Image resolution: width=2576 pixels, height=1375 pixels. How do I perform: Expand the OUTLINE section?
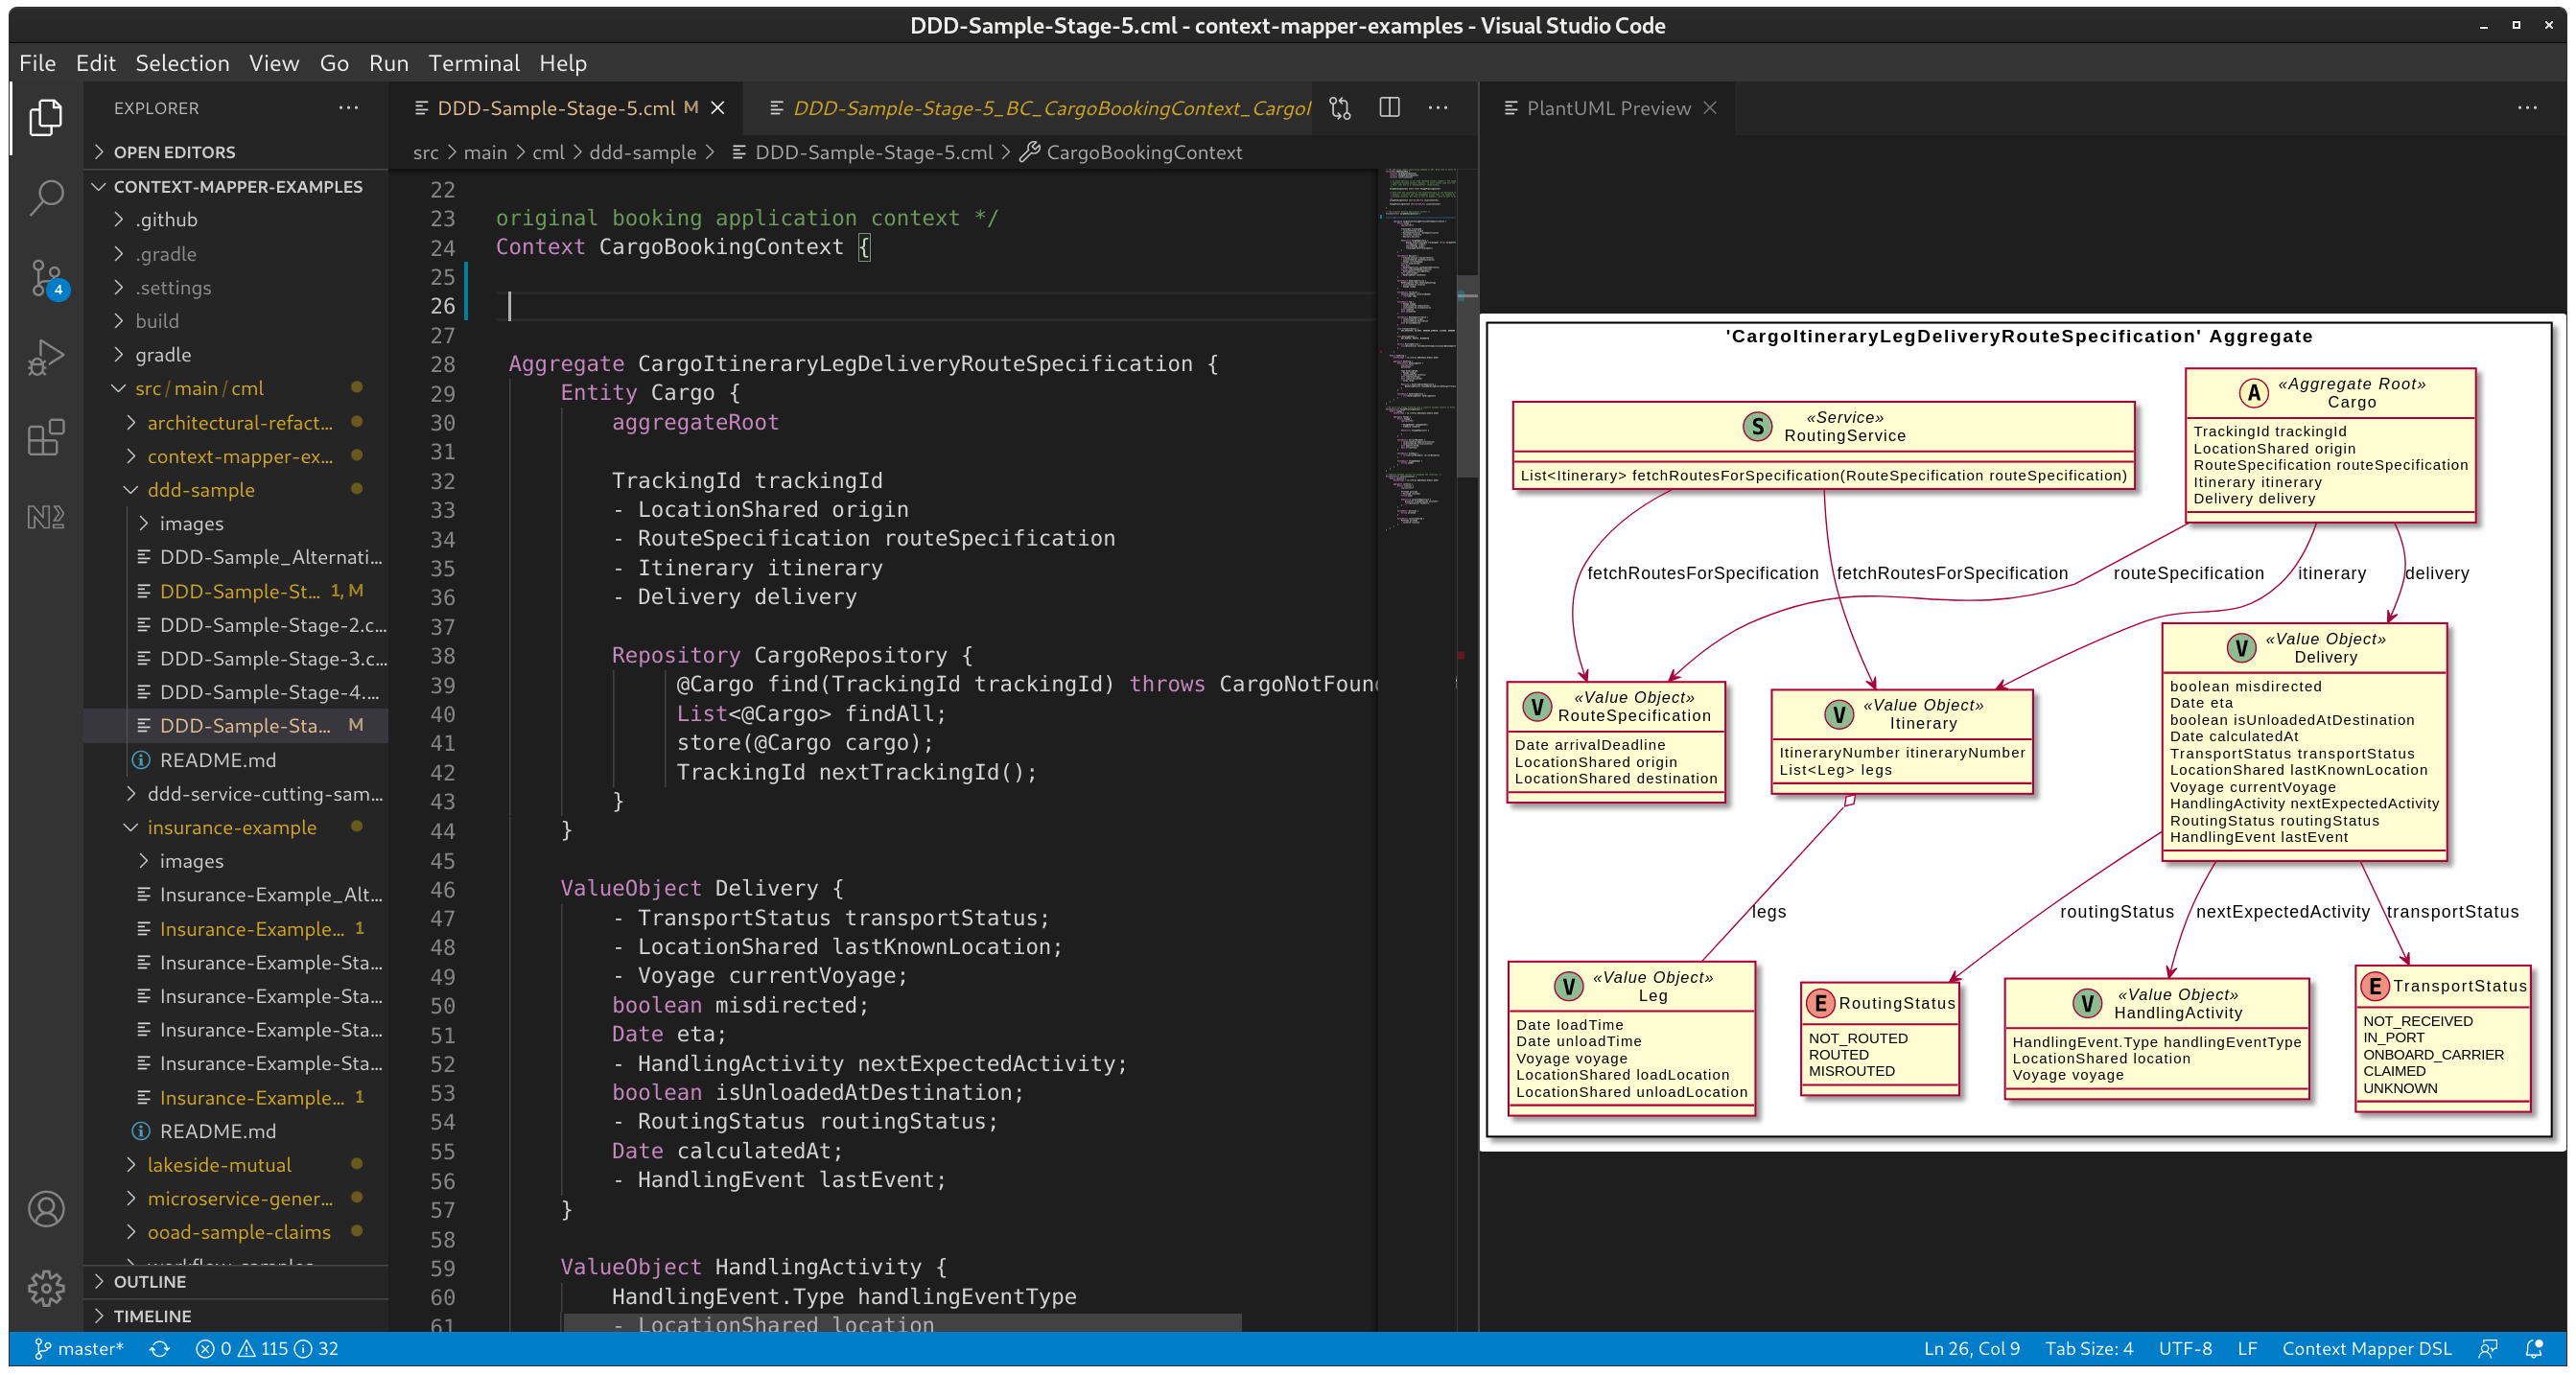coord(236,1281)
